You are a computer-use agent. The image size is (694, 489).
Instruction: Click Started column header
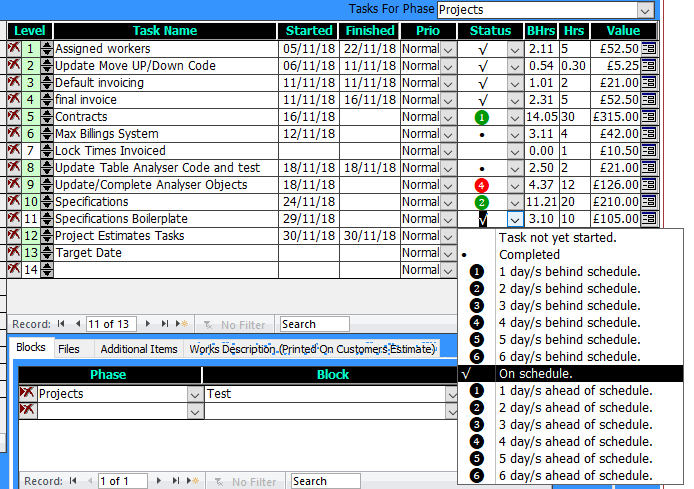(x=308, y=31)
